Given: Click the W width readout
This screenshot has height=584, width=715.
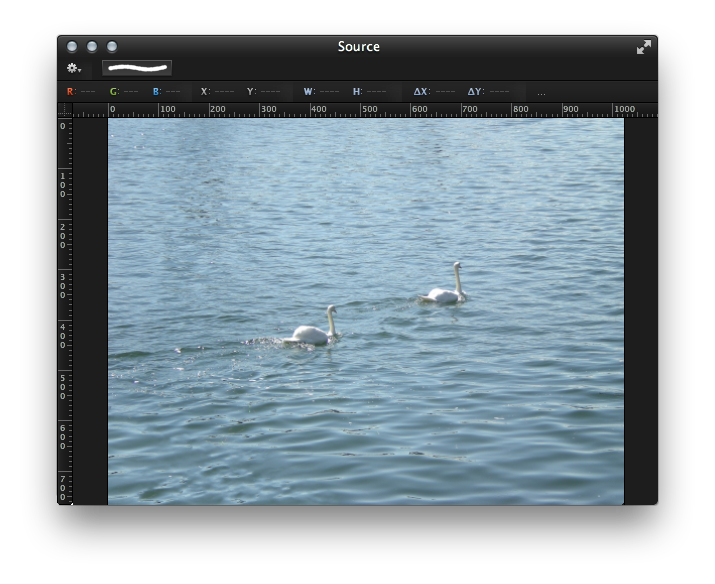Looking at the screenshot, I should [321, 92].
